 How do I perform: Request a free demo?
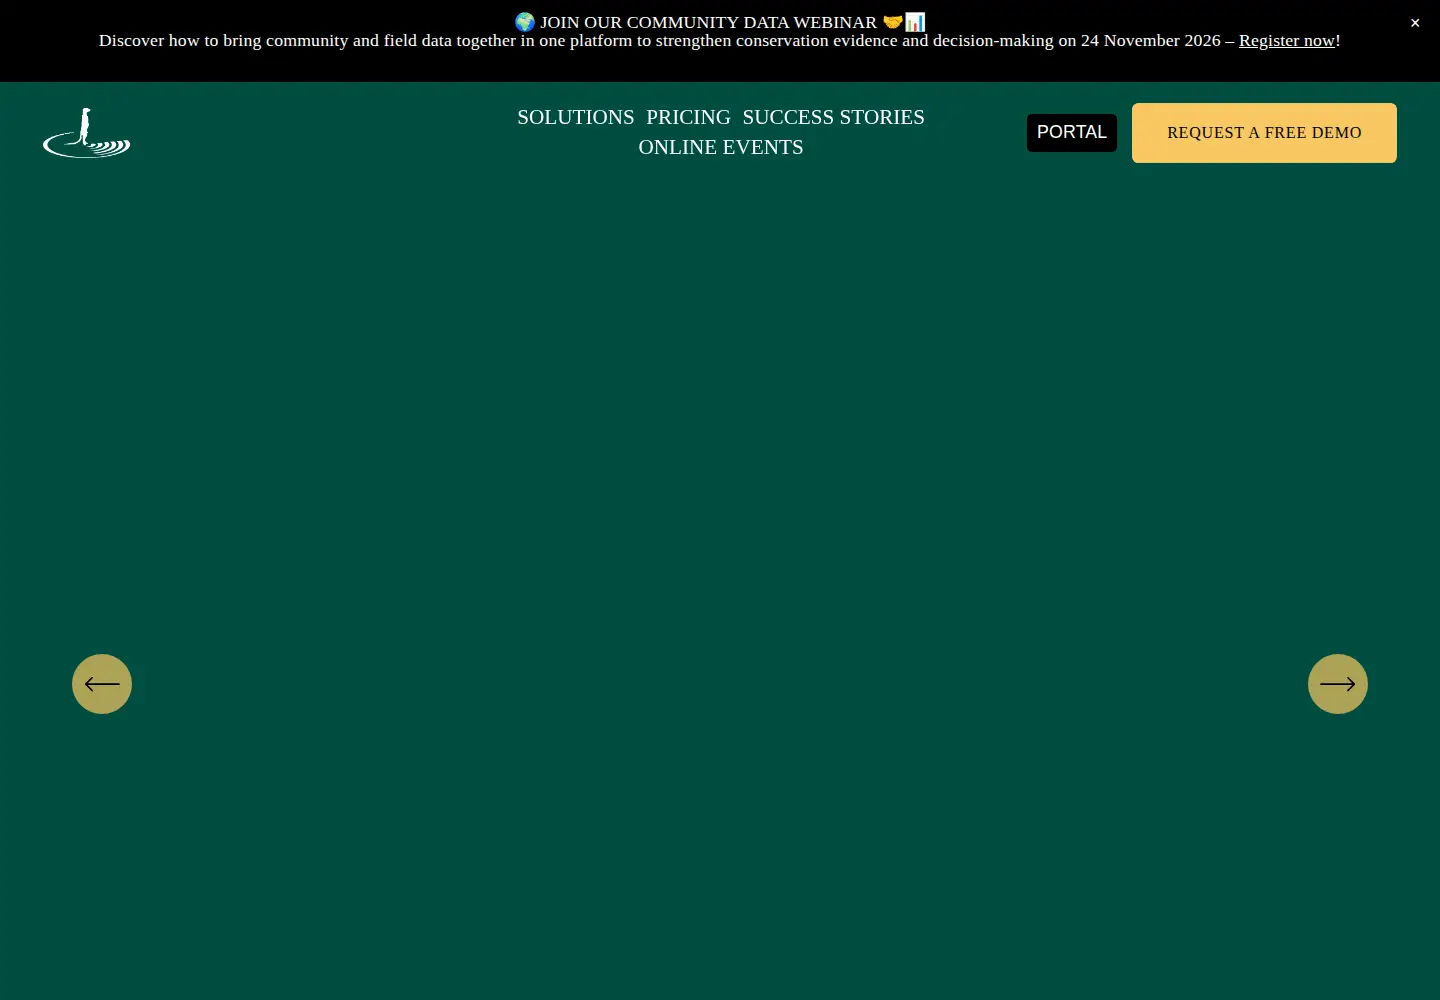[1264, 133]
